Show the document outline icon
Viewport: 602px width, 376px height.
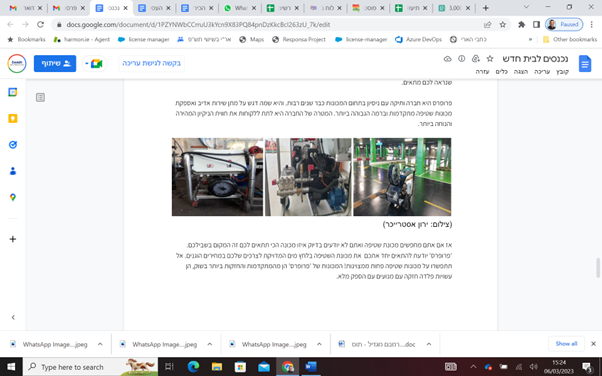click(40, 98)
